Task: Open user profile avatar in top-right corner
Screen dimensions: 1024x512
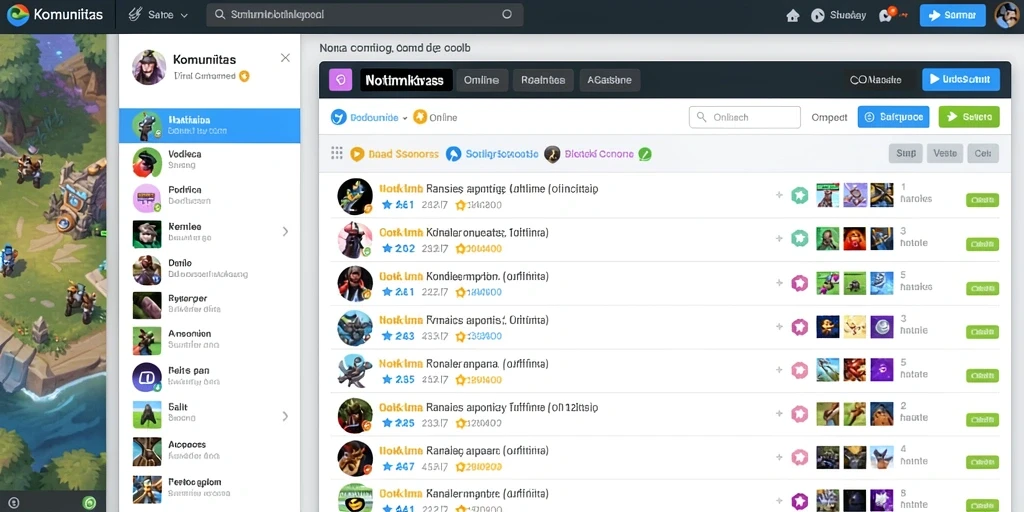Action: tap(1006, 15)
